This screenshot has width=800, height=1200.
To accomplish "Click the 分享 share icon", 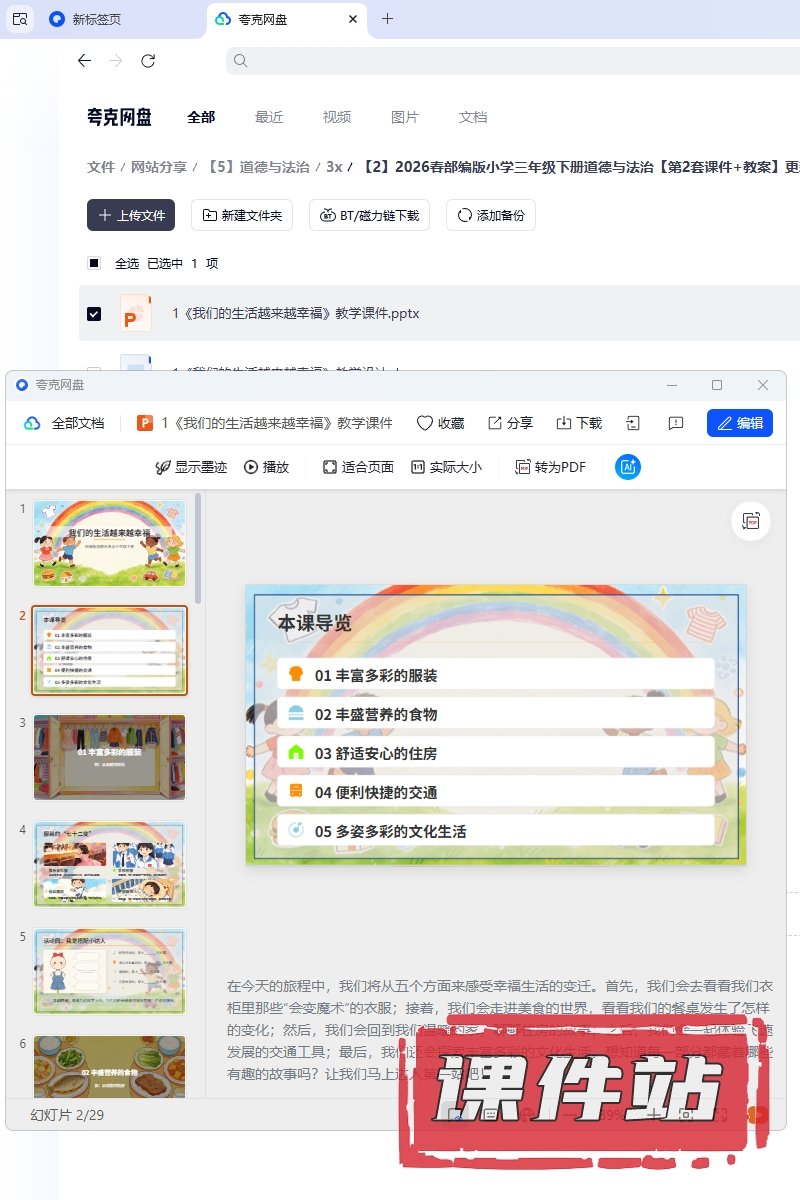I will point(495,423).
